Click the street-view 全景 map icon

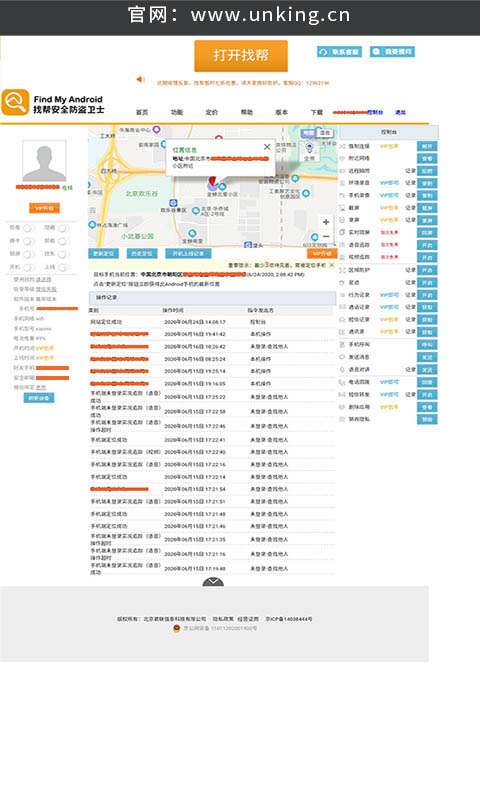pos(309,151)
